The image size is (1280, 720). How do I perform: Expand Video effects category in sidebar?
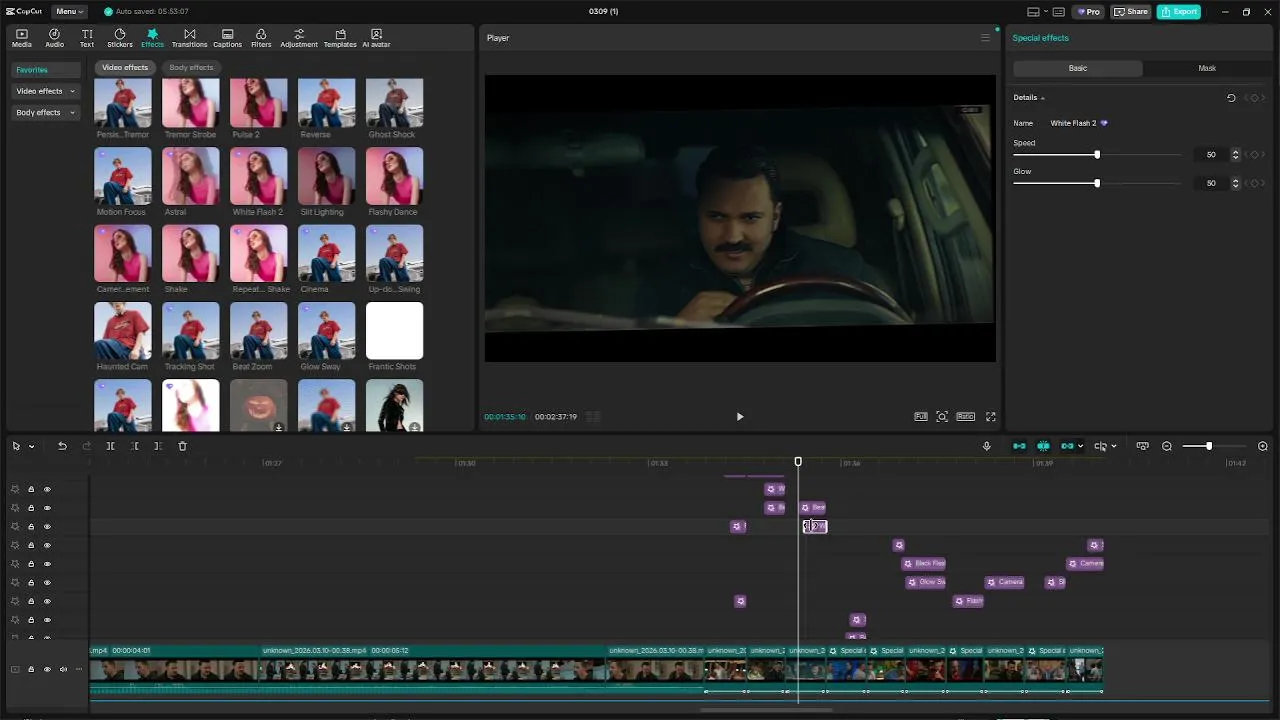click(x=46, y=91)
